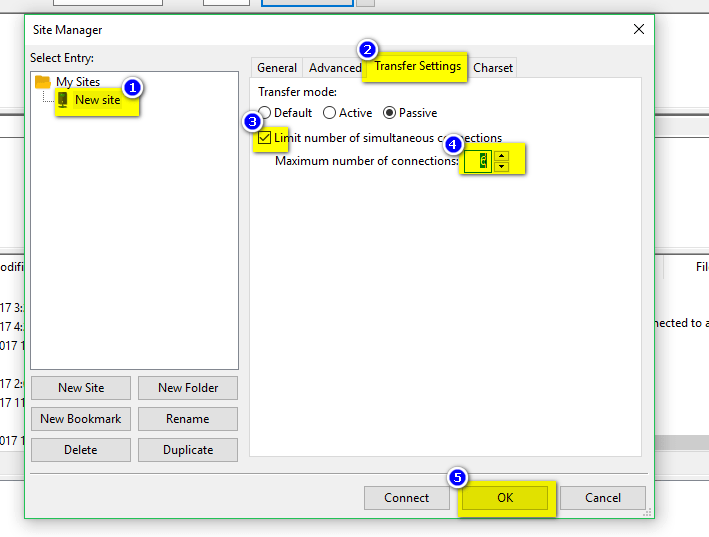This screenshot has width=709, height=537.
Task: Confirm with the OK button
Action: coord(505,498)
